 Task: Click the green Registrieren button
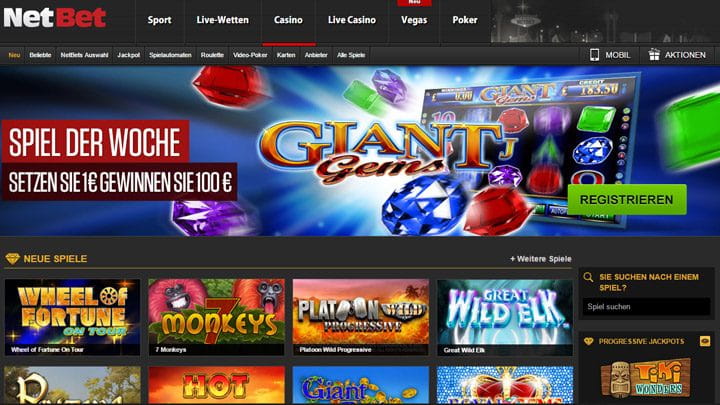(627, 200)
